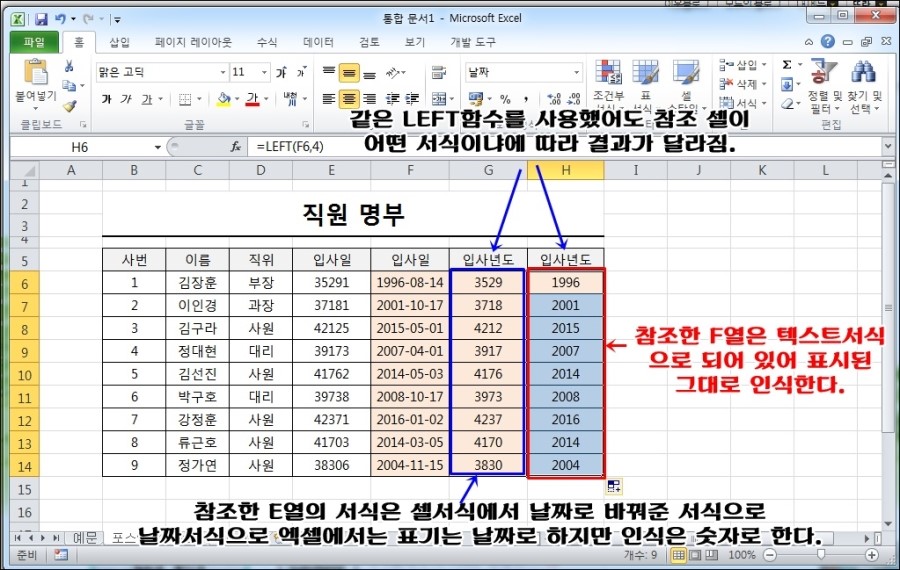900x570 pixels.
Task: Click the Paste (붙여넣기) clipboard icon
Action: [x=37, y=77]
